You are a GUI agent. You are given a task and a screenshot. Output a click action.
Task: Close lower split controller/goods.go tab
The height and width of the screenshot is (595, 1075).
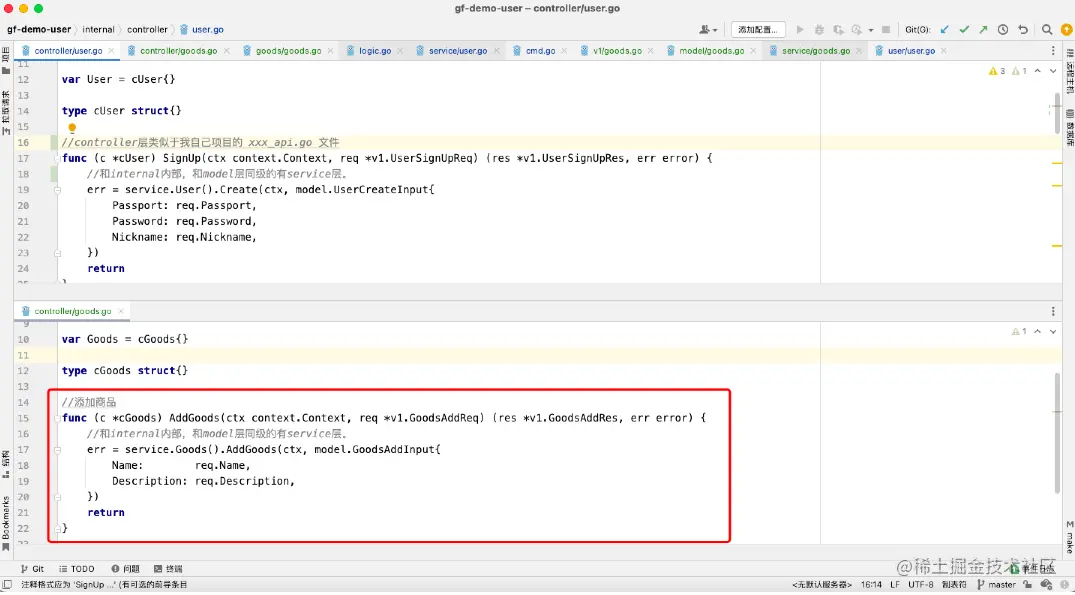(x=121, y=311)
